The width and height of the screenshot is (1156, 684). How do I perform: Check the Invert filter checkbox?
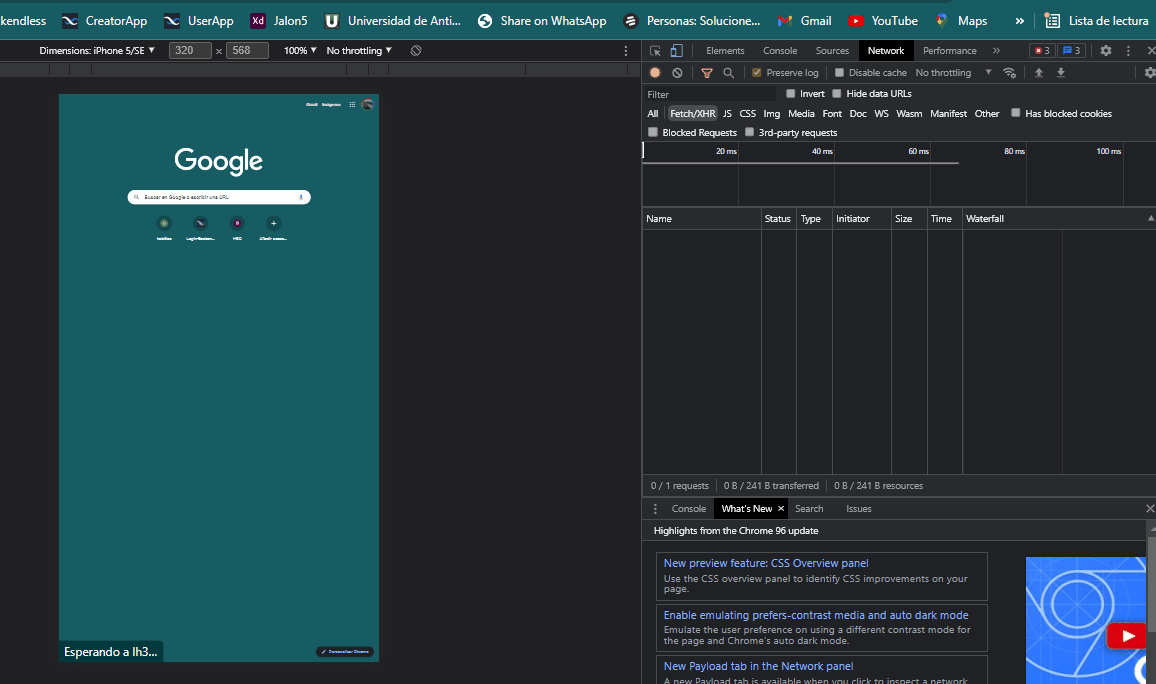pyautogui.click(x=790, y=94)
